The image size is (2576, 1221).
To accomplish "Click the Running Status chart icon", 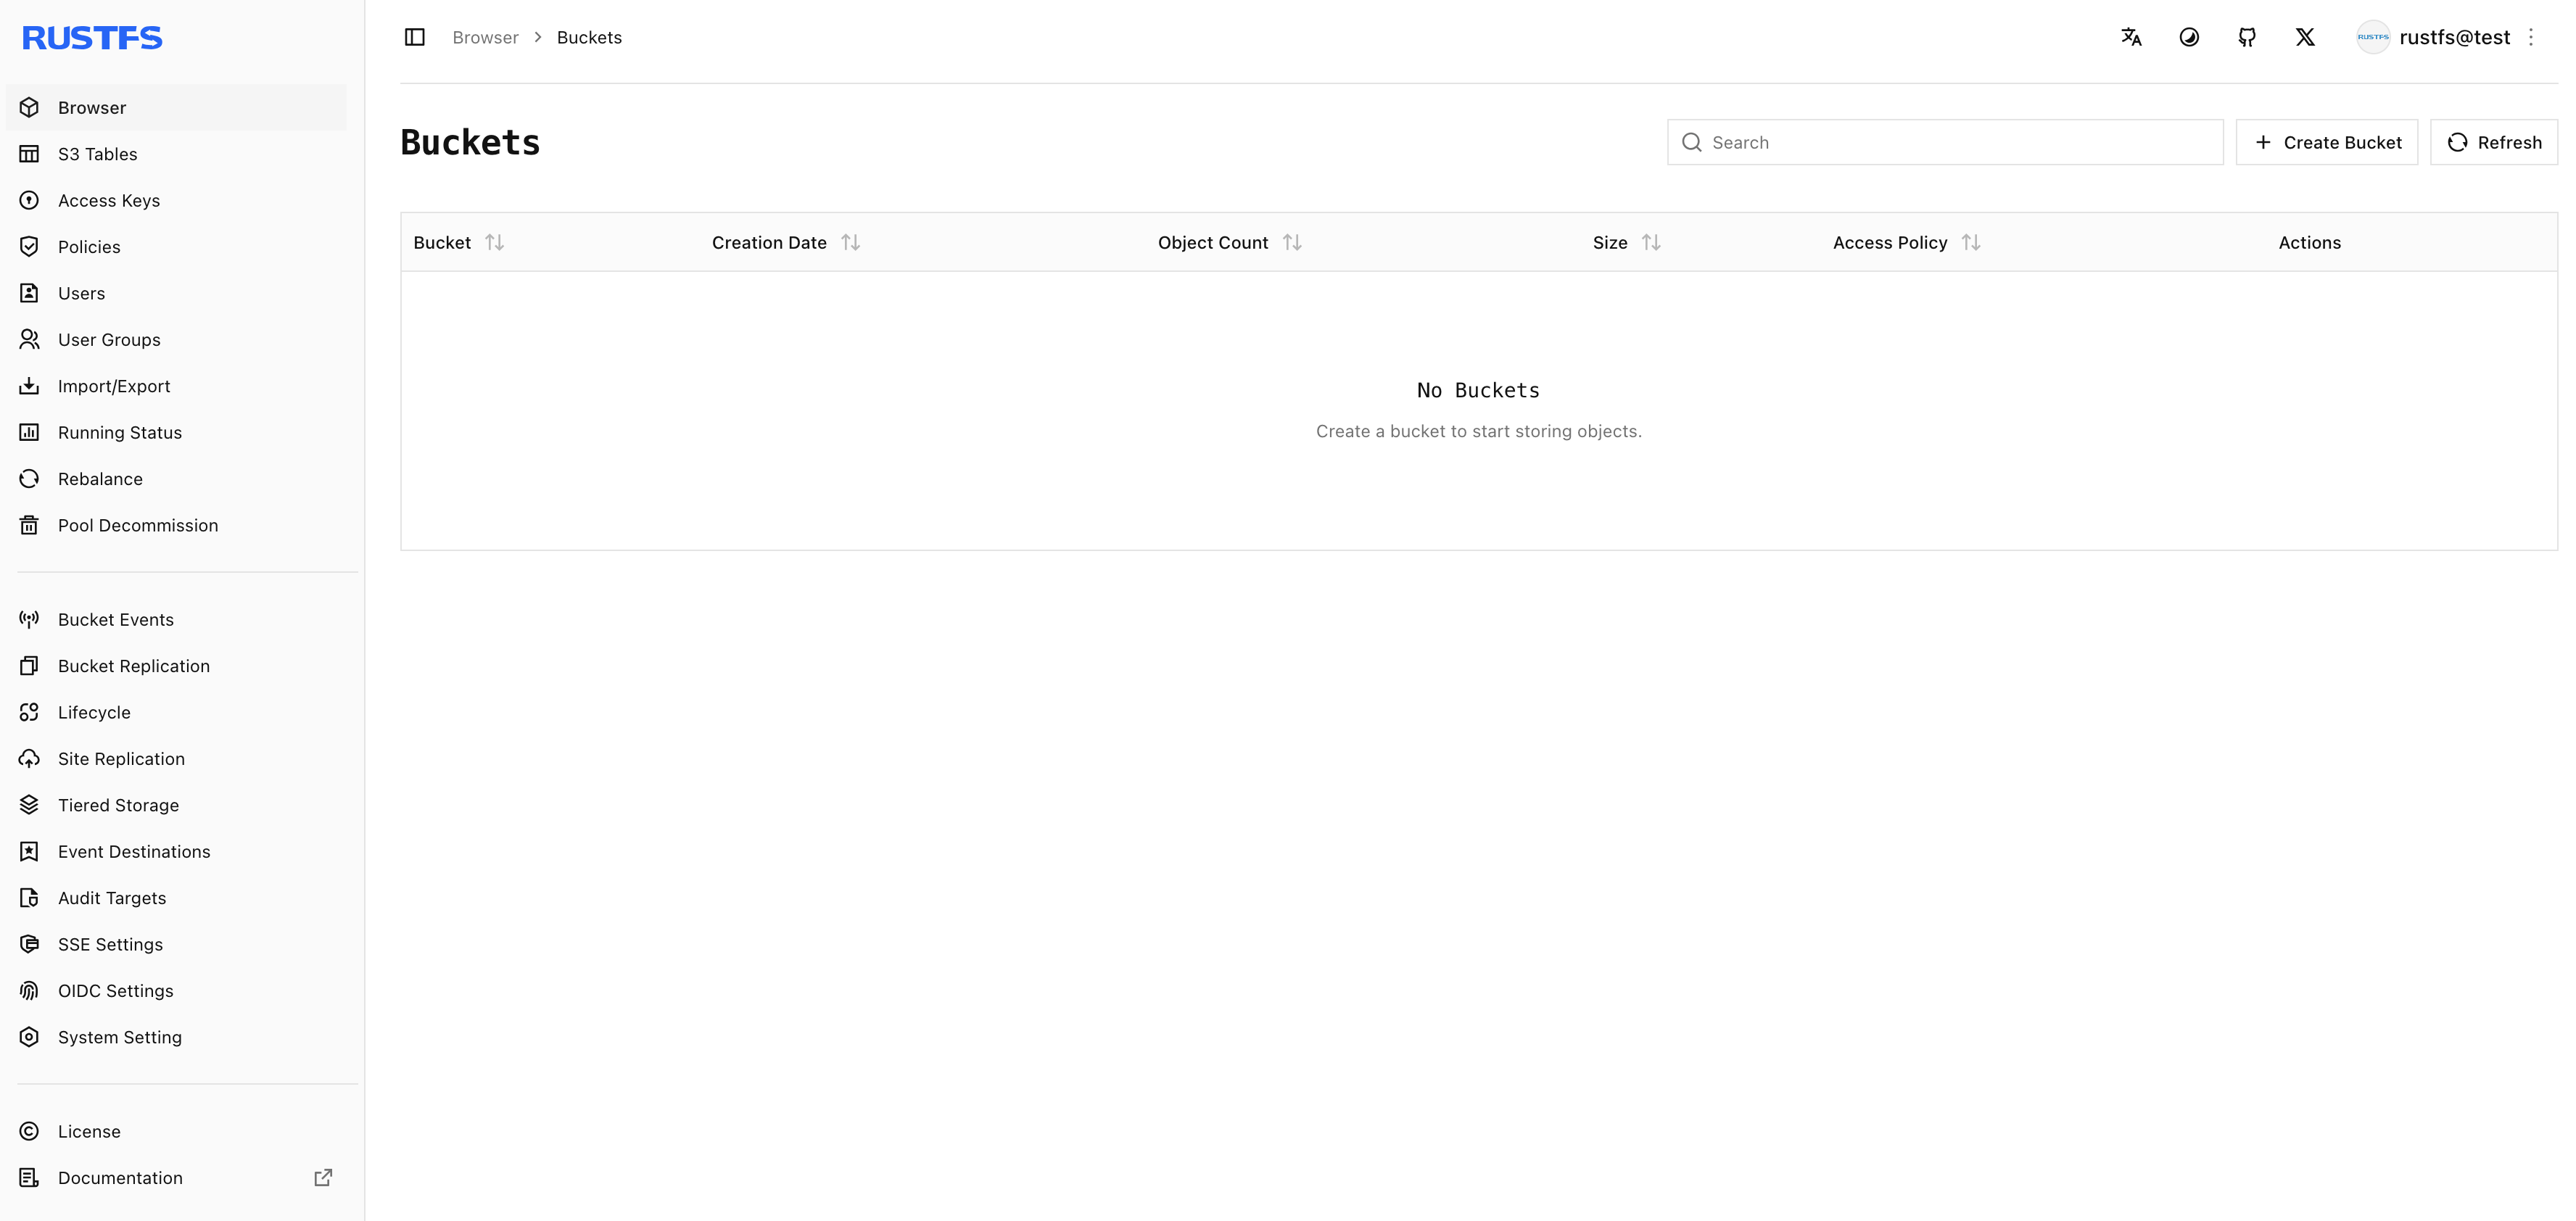I will coord(29,432).
